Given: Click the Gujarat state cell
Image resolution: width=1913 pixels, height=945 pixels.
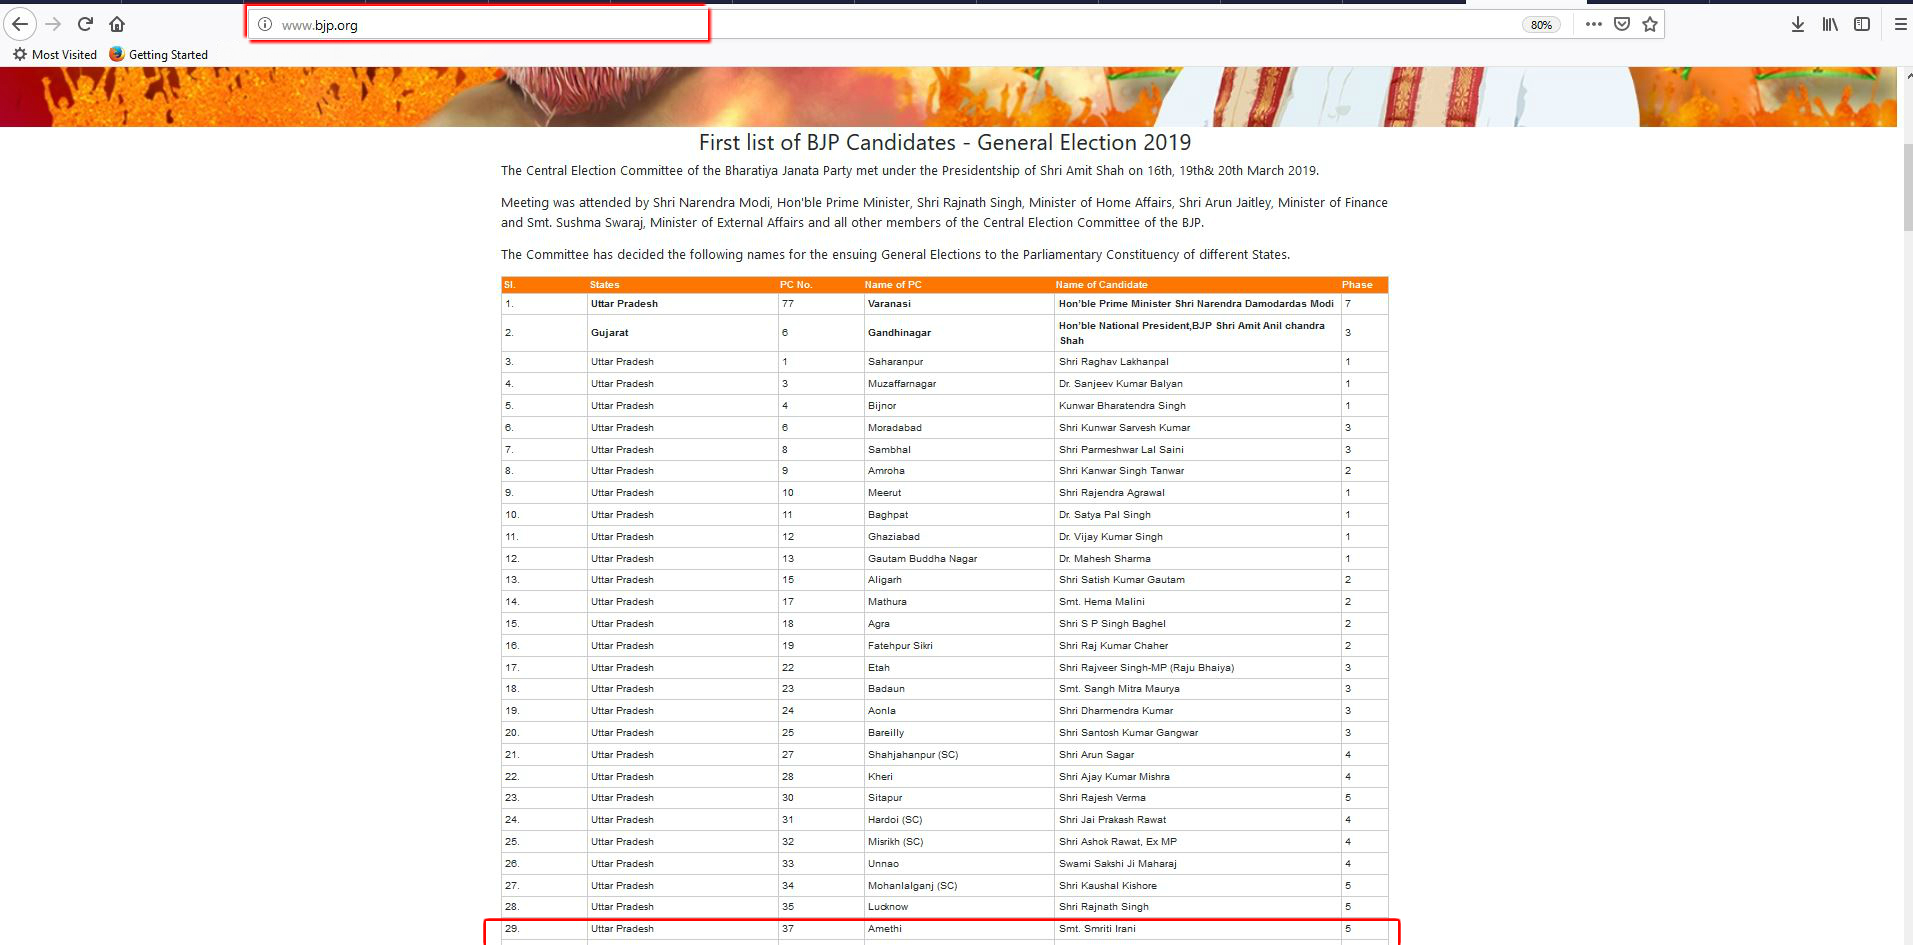Looking at the screenshot, I should tap(682, 333).
